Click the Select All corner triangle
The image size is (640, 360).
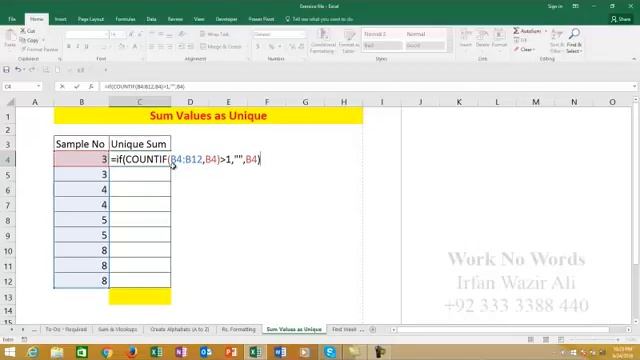point(11,102)
